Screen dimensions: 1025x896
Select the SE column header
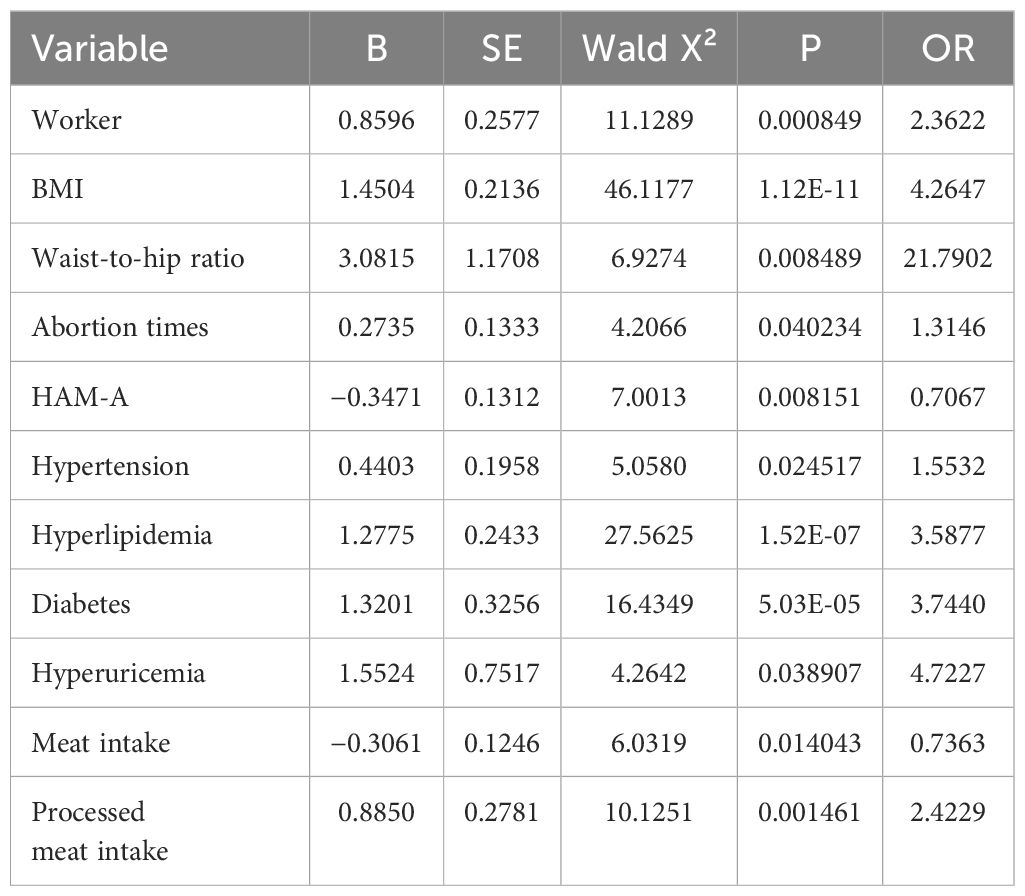point(502,49)
